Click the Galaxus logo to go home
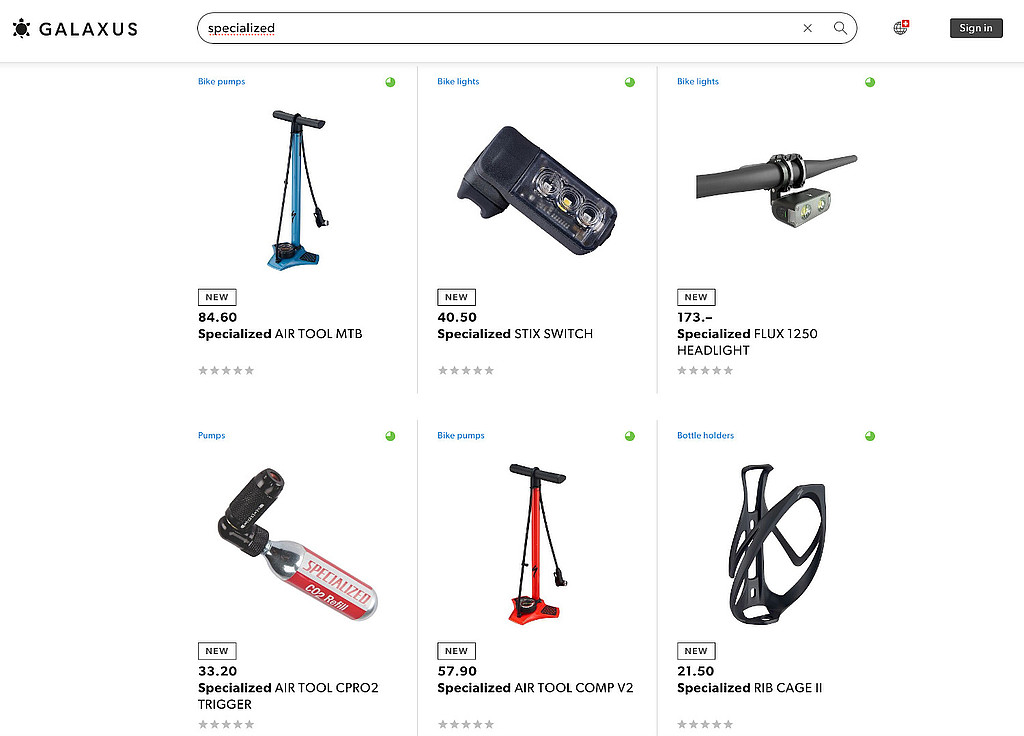 tap(75, 29)
